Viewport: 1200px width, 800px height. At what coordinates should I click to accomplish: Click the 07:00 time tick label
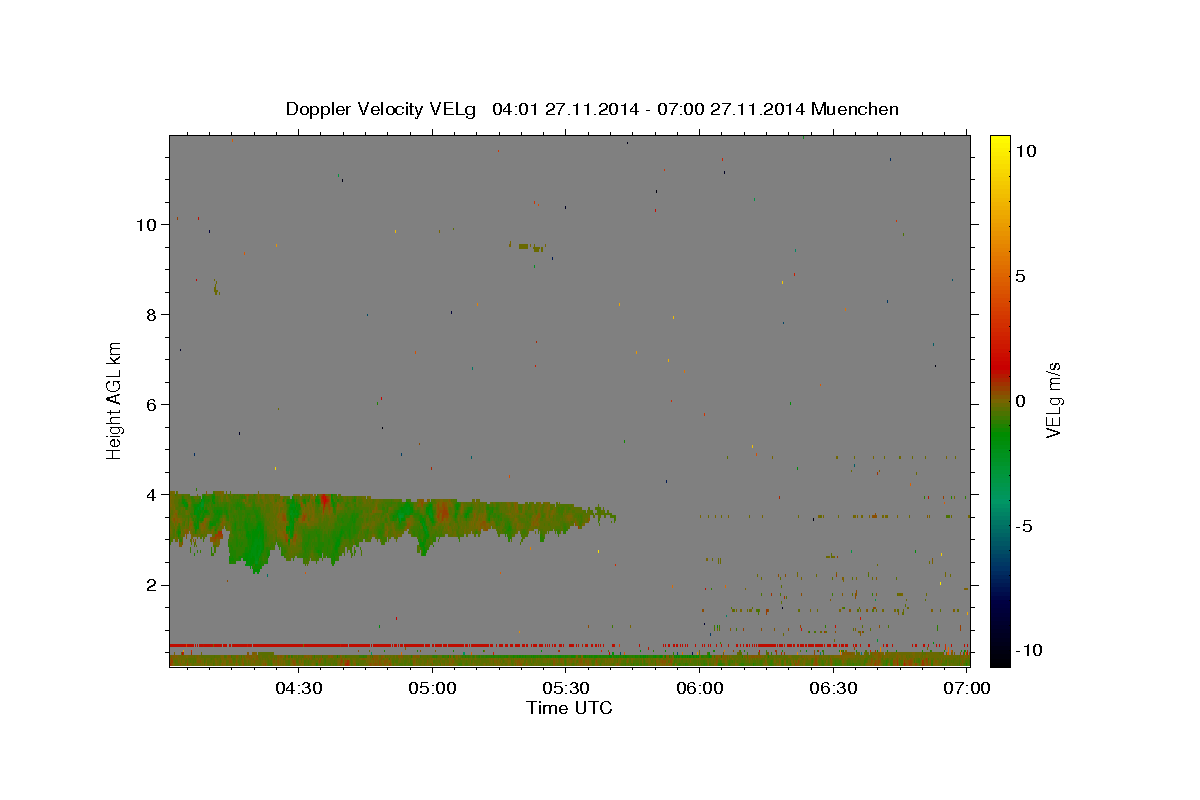[967, 689]
